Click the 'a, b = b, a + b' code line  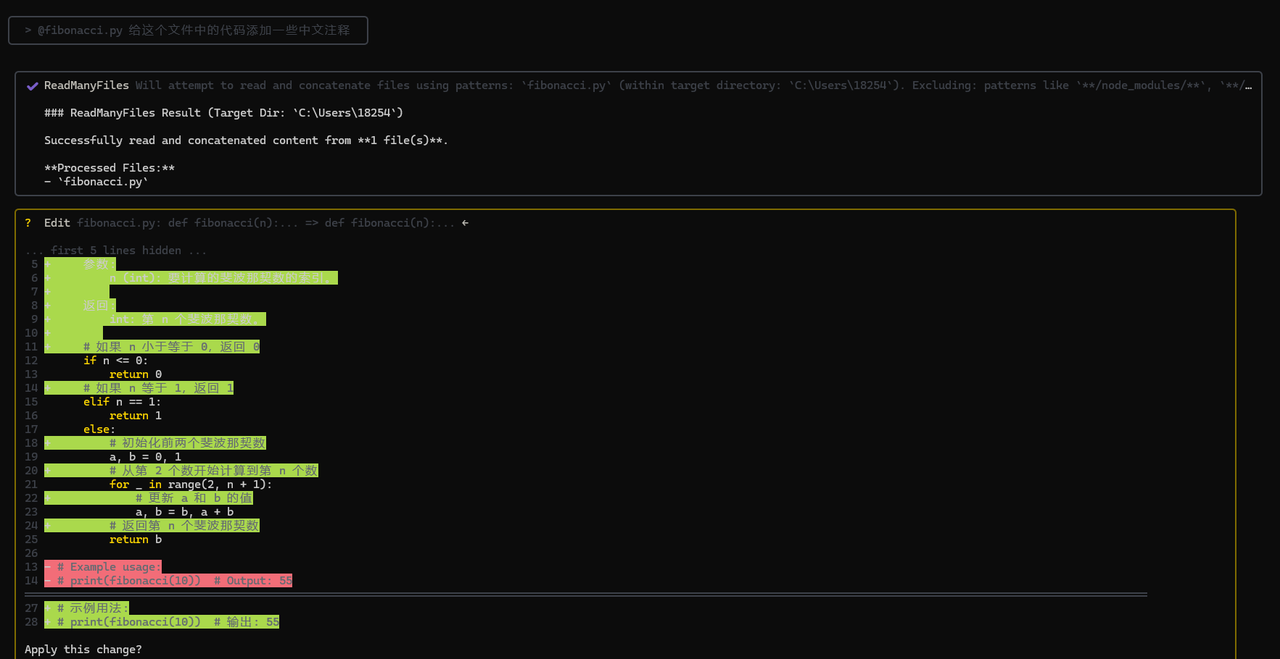click(x=185, y=512)
